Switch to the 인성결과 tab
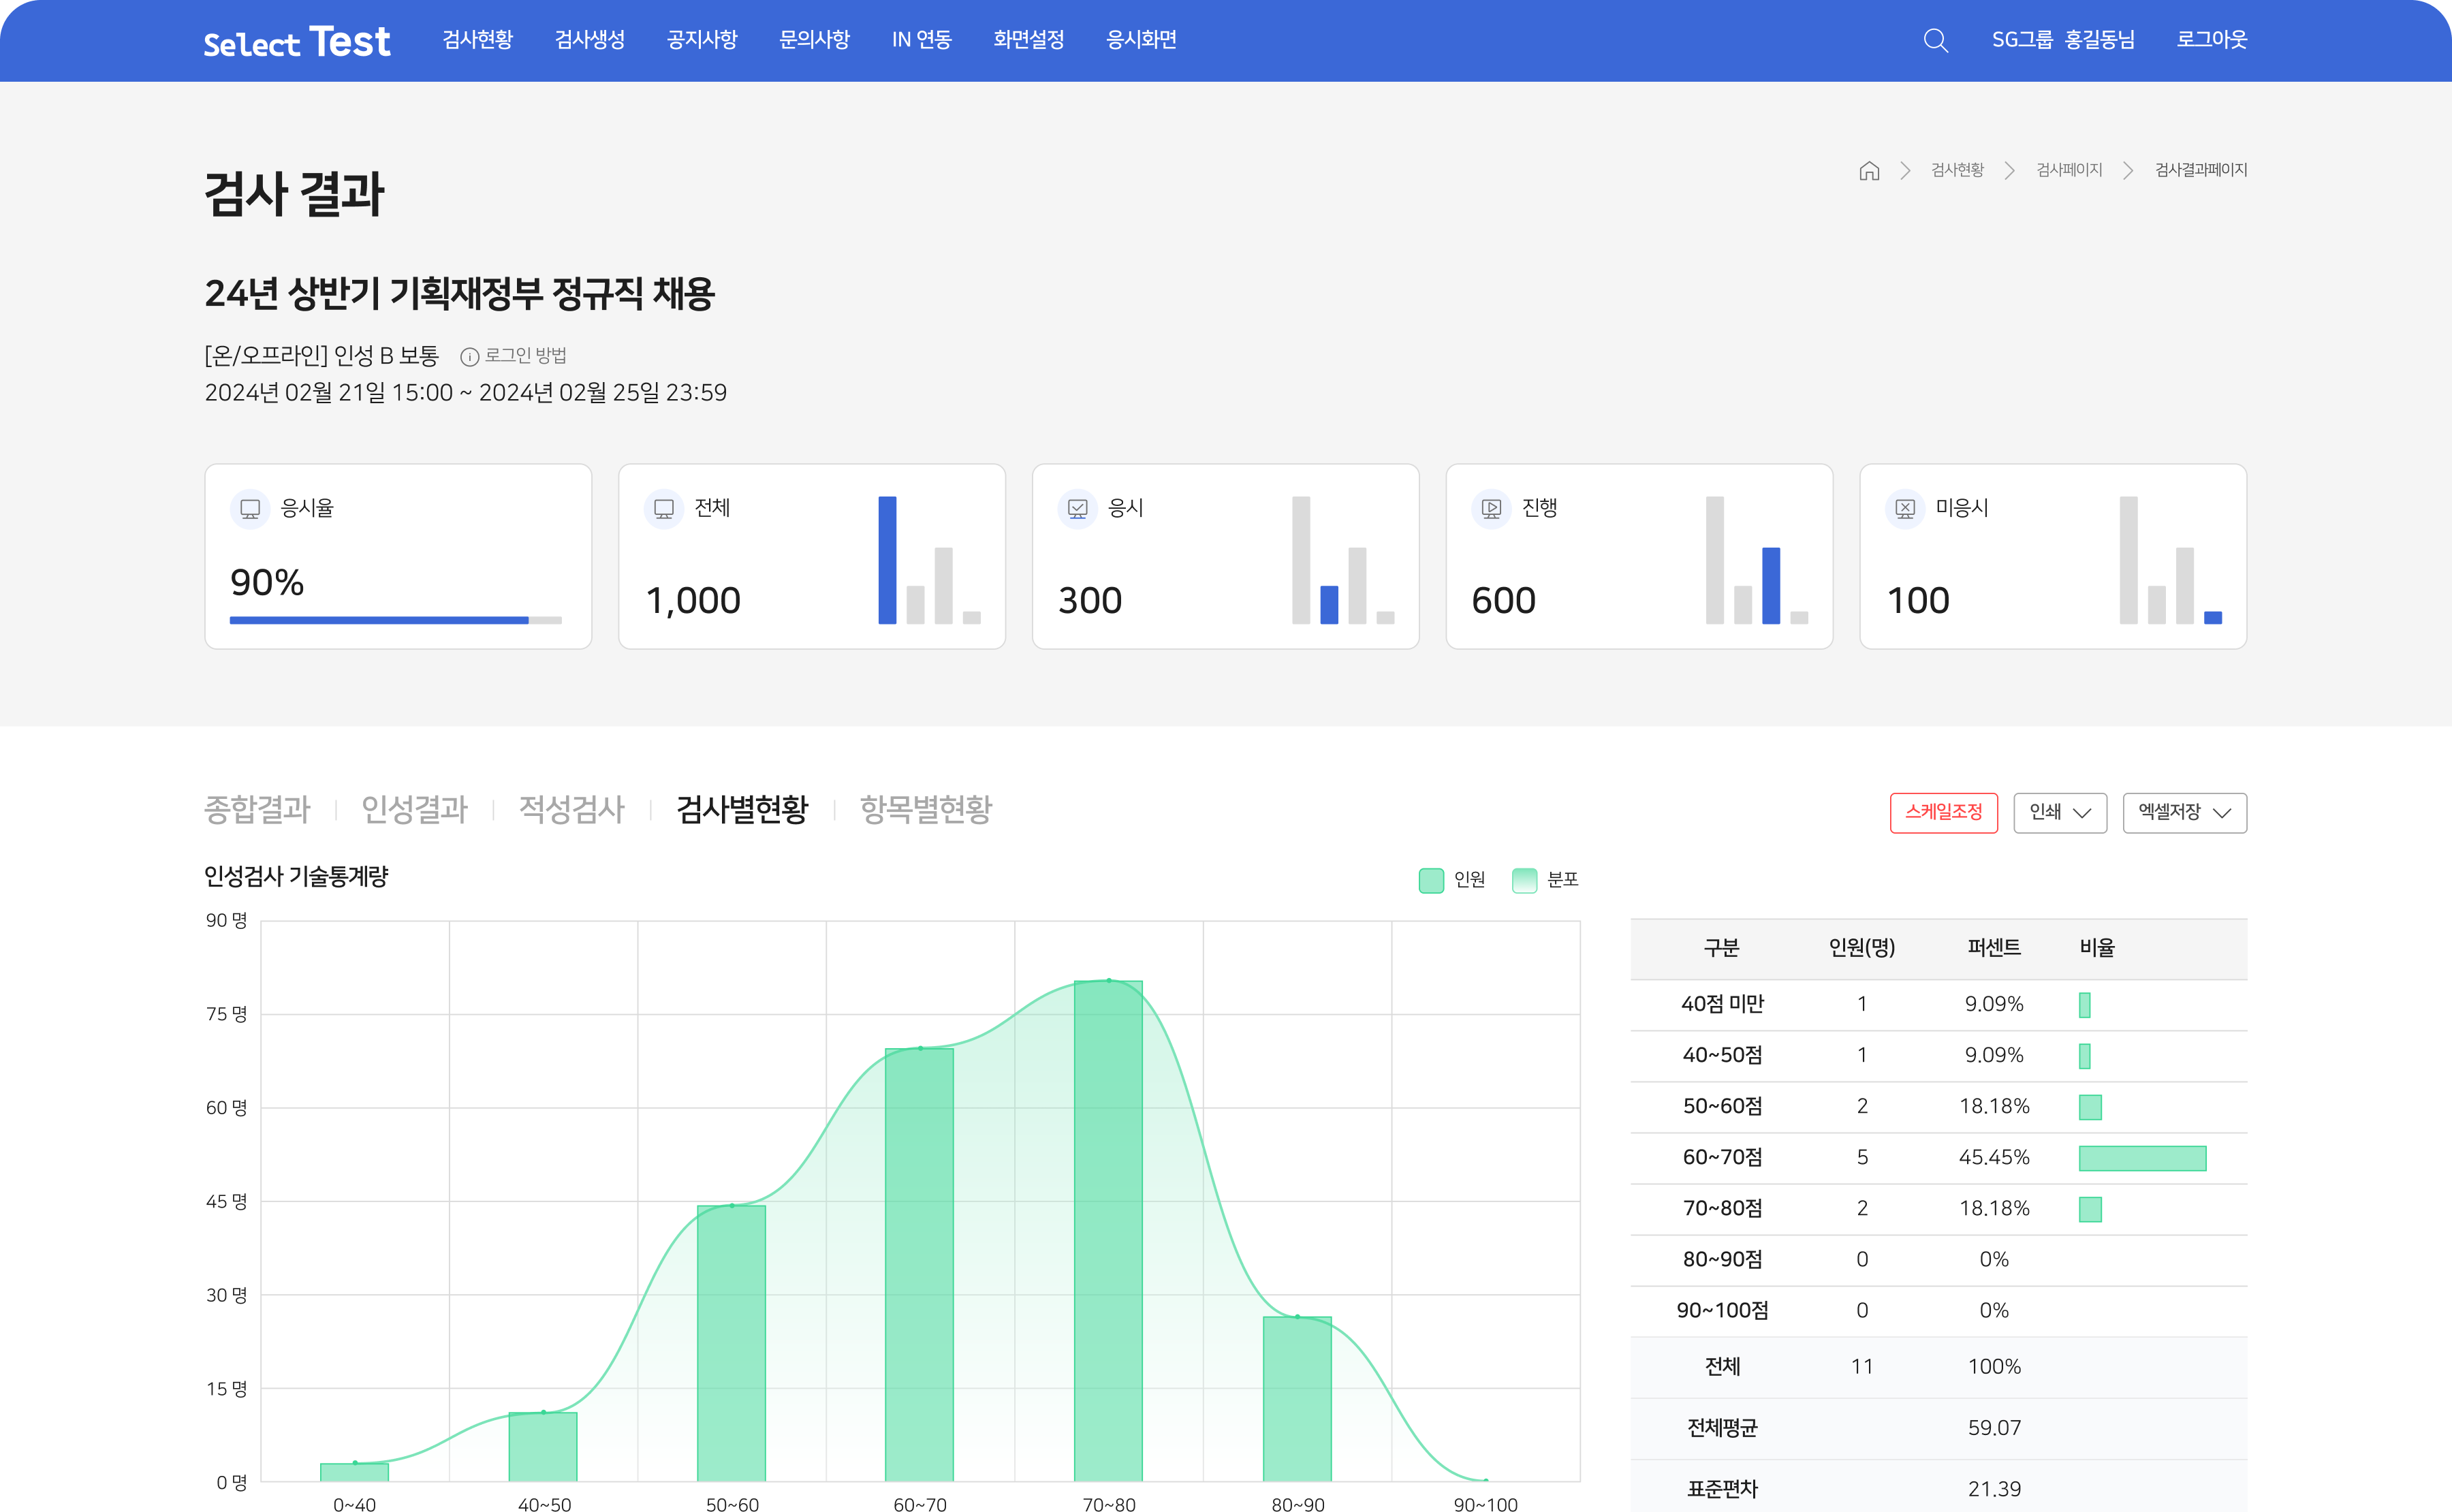The image size is (2452, 1512). click(x=414, y=809)
